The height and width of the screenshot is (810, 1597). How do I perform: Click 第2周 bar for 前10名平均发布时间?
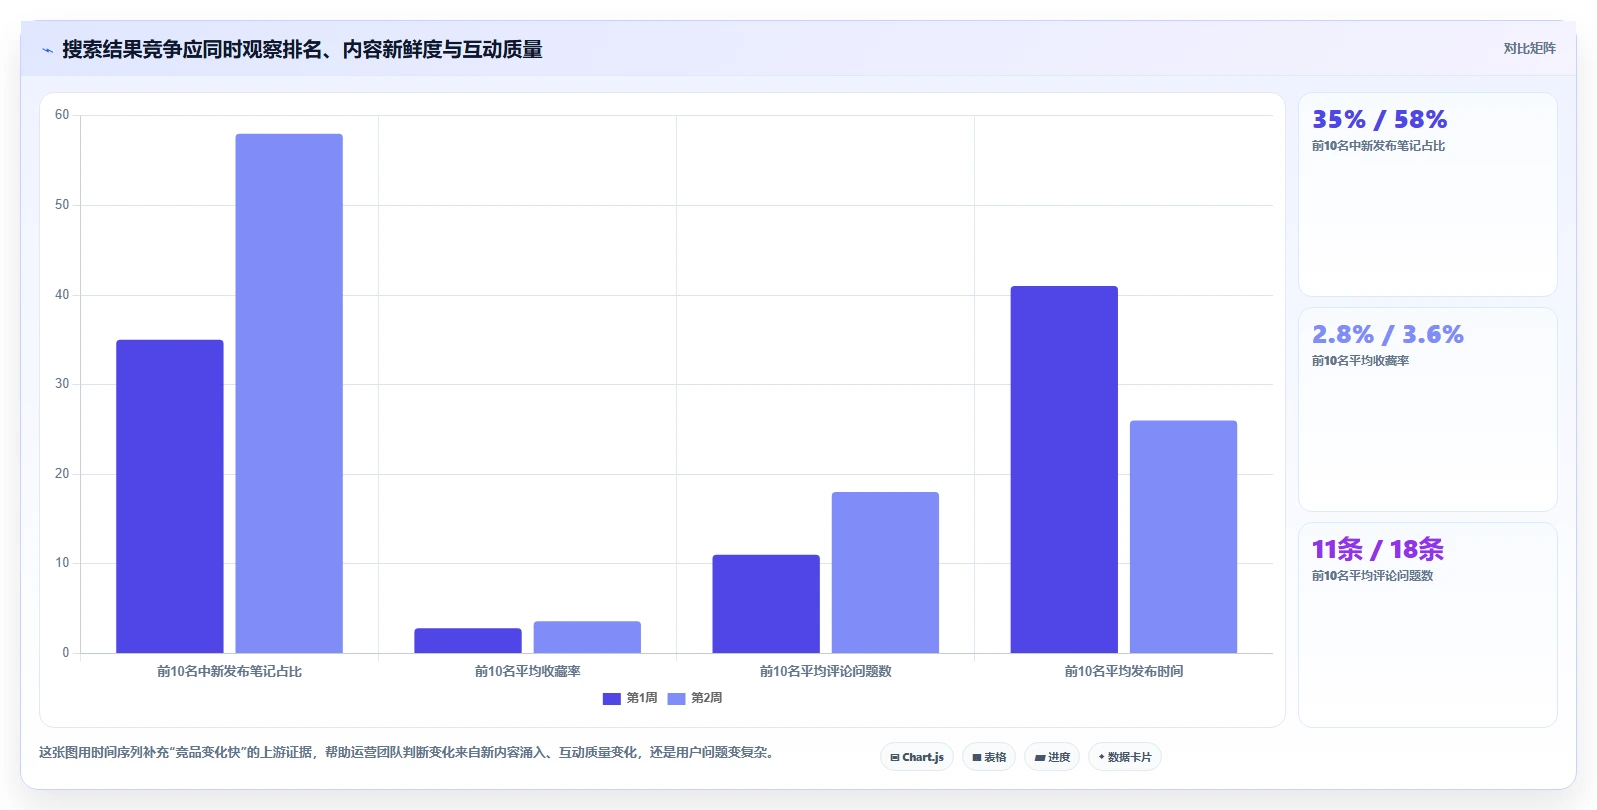pos(1183,537)
